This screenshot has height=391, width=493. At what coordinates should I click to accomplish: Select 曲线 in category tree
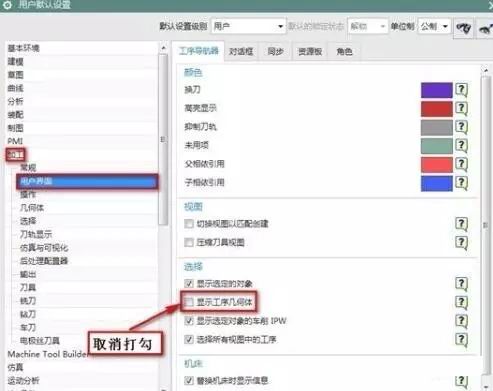pos(15,88)
